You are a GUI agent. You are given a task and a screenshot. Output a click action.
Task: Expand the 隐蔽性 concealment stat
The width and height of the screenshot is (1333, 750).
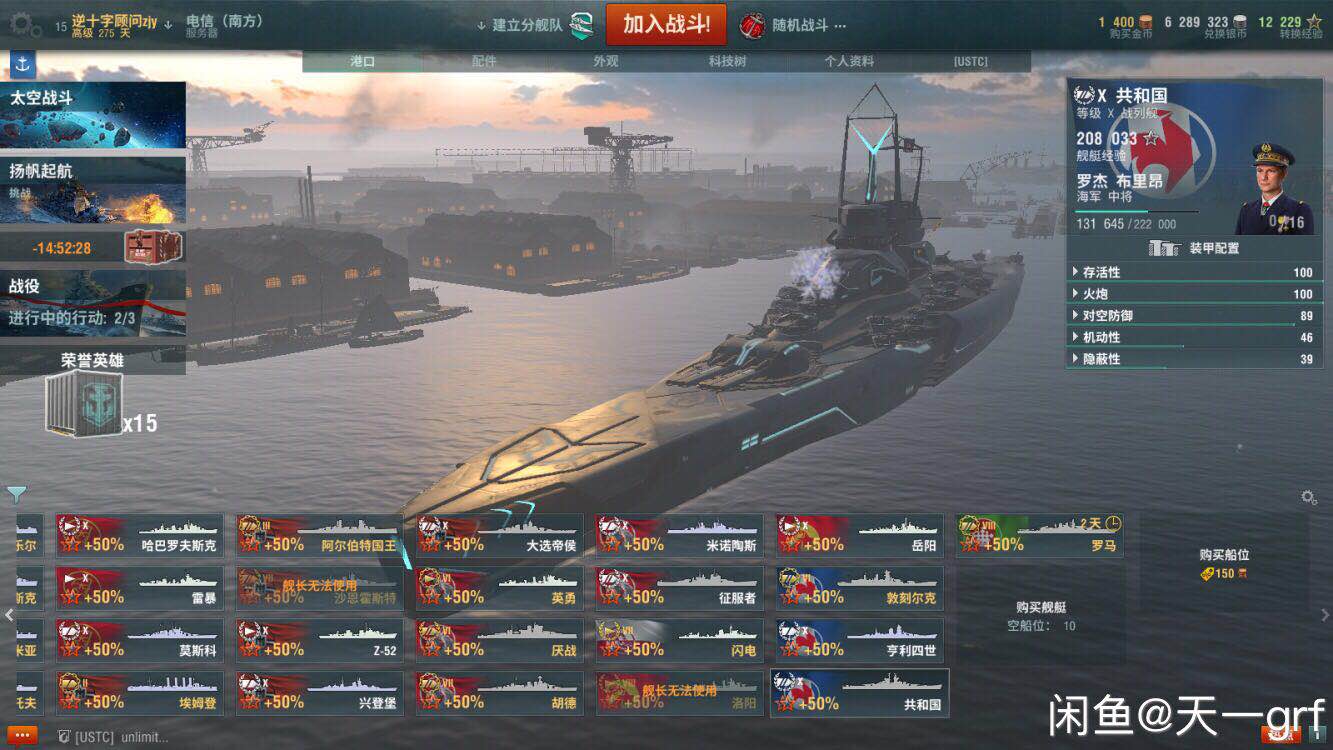coord(1195,359)
